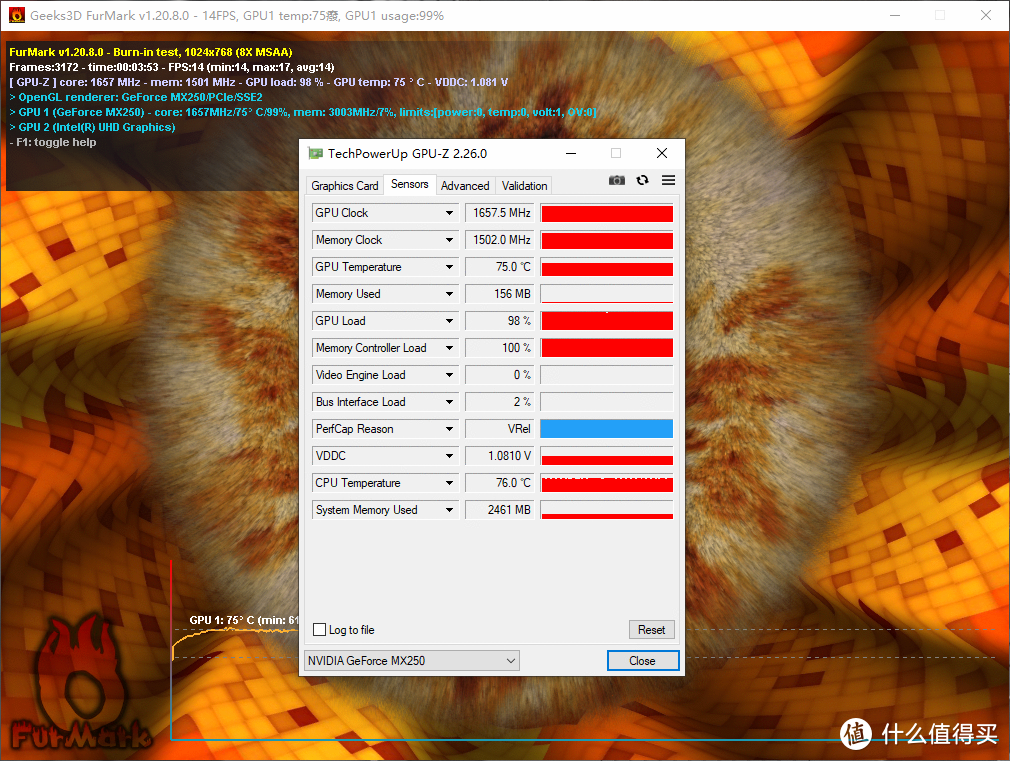Click the GPU-Z title bar app icon

[315, 153]
